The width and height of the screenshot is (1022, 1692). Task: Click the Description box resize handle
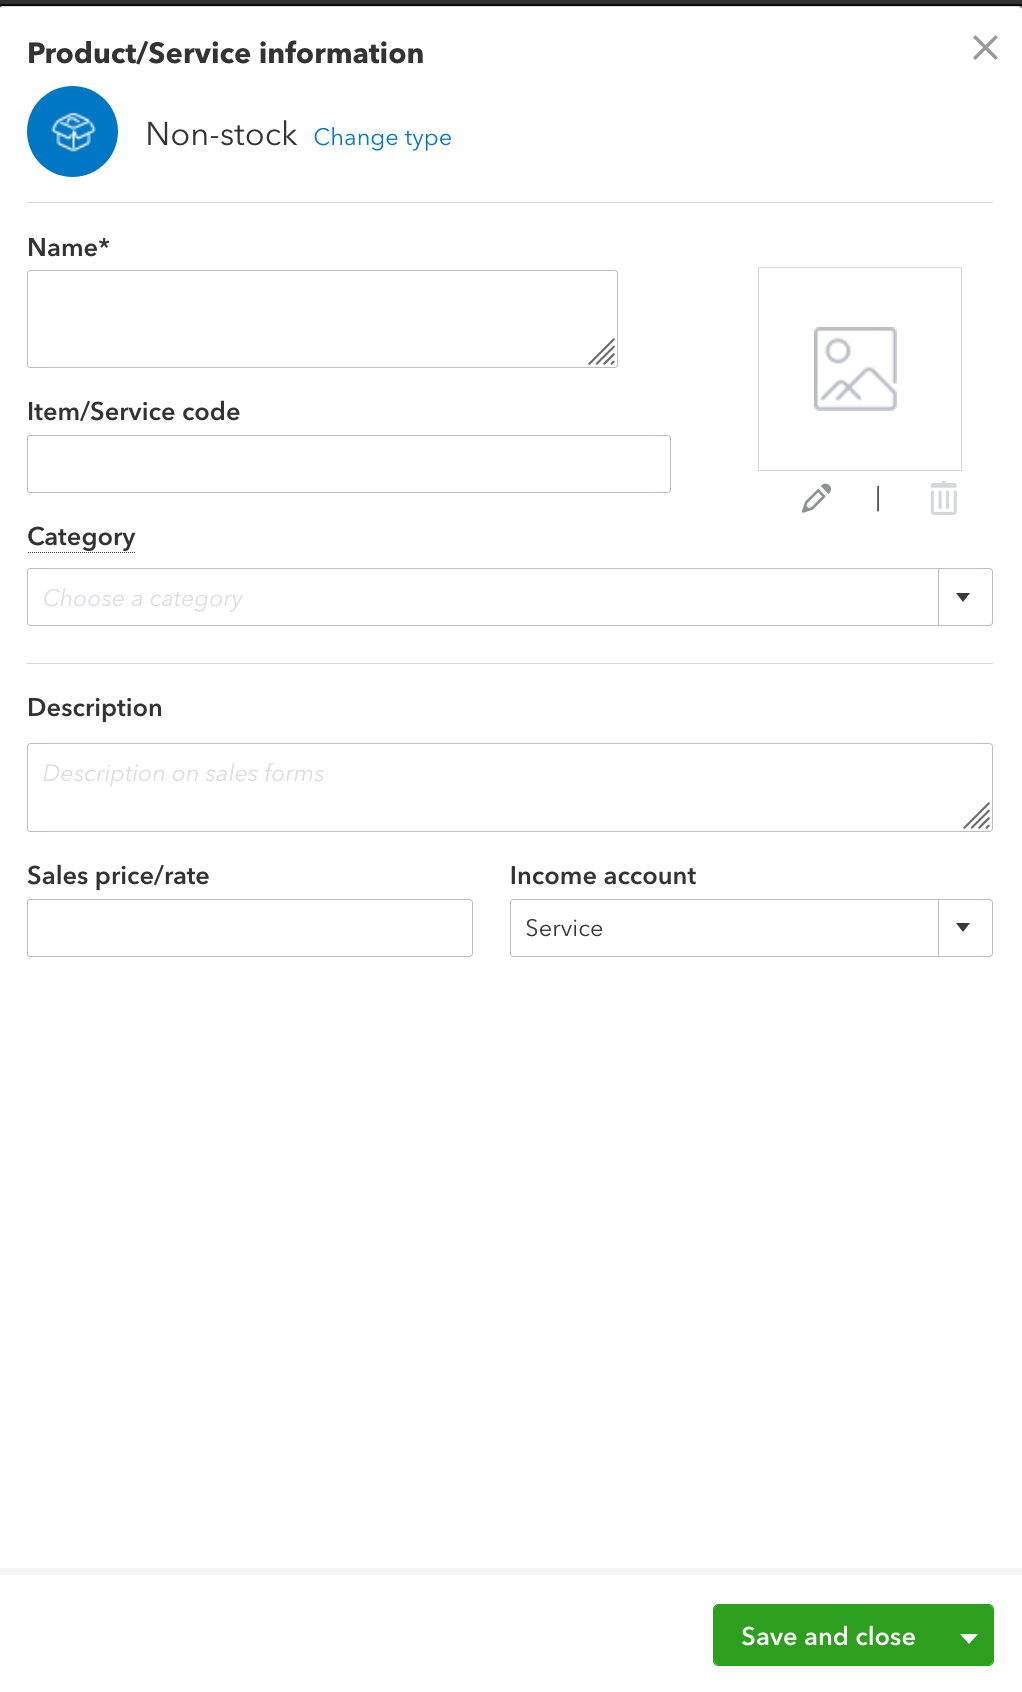tap(977, 817)
